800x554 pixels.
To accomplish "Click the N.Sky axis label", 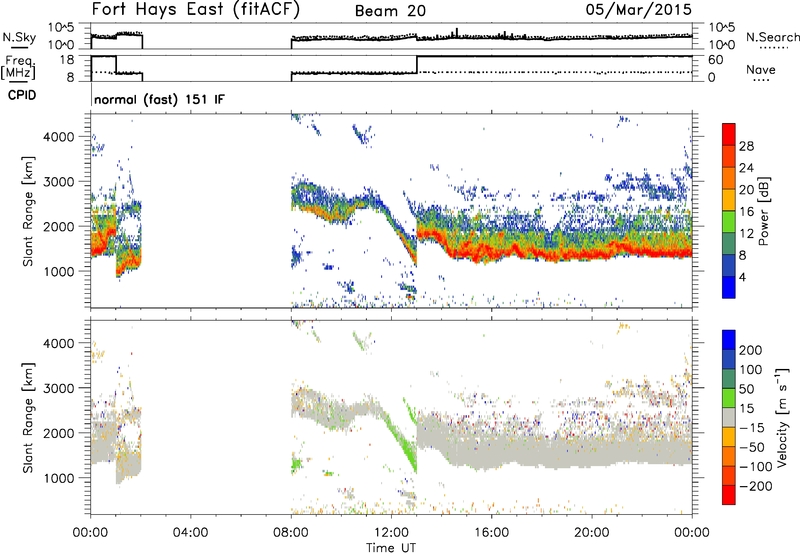I will click(x=19, y=37).
